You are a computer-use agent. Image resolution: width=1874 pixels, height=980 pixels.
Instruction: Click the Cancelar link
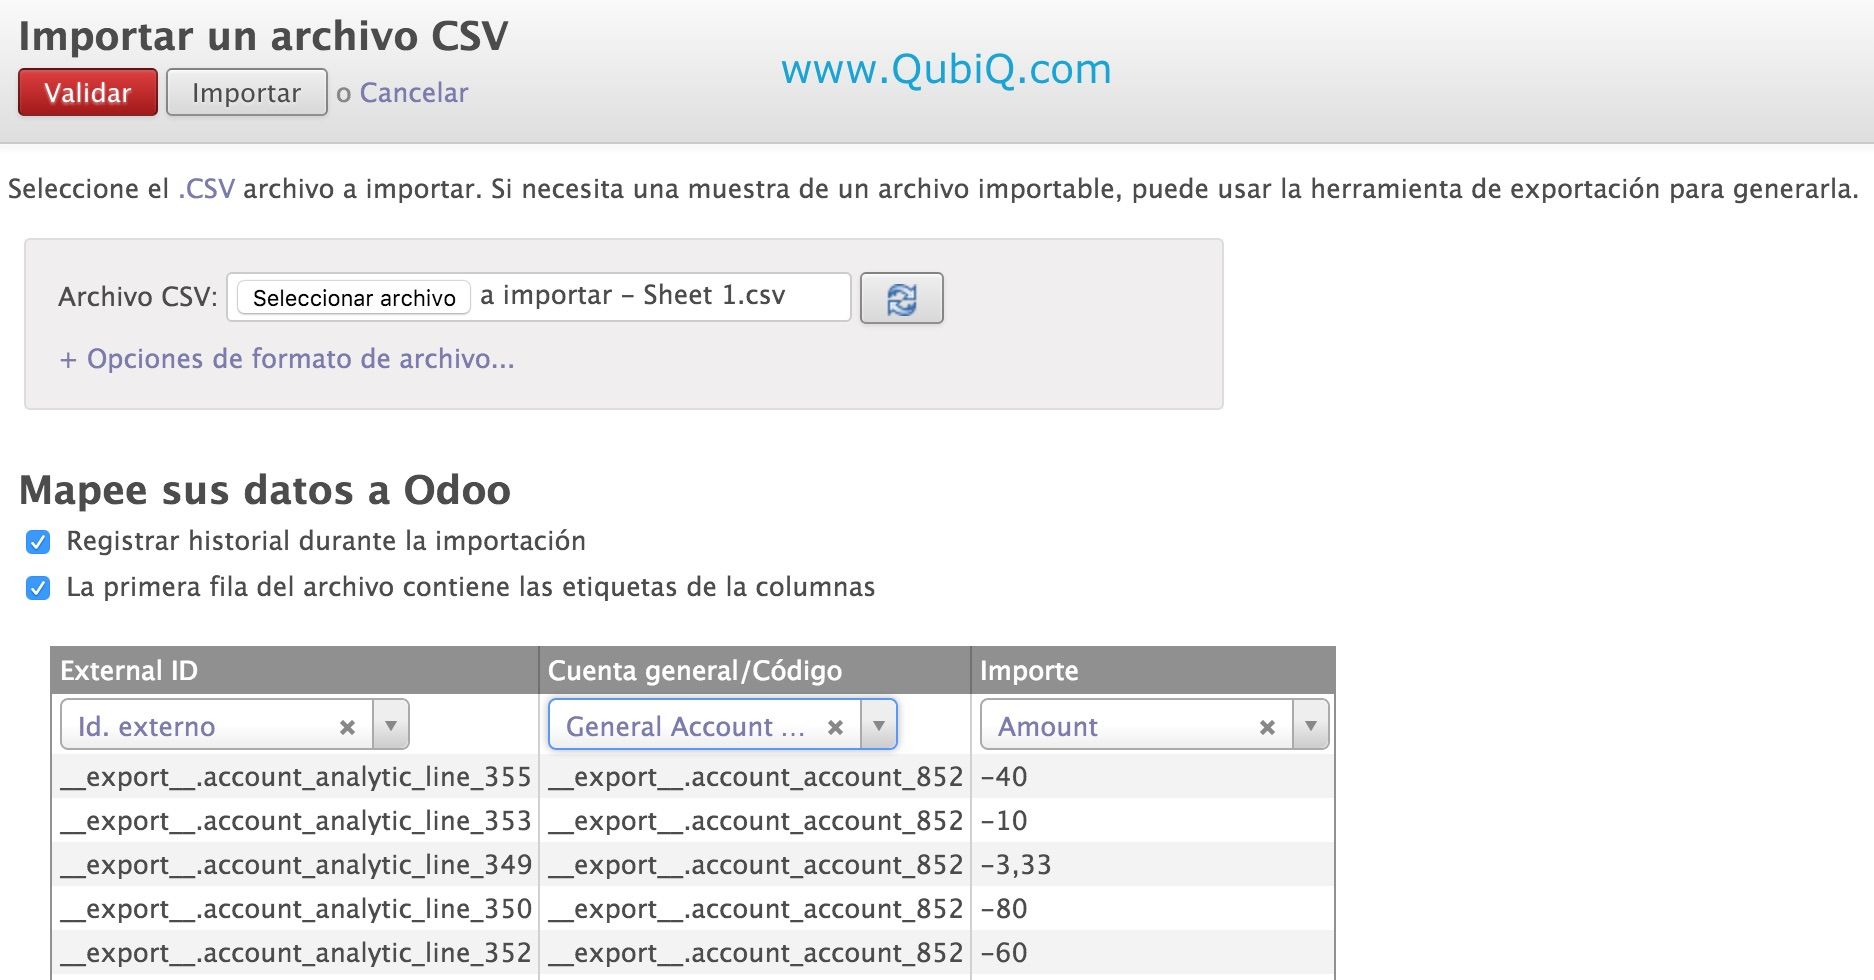(413, 93)
